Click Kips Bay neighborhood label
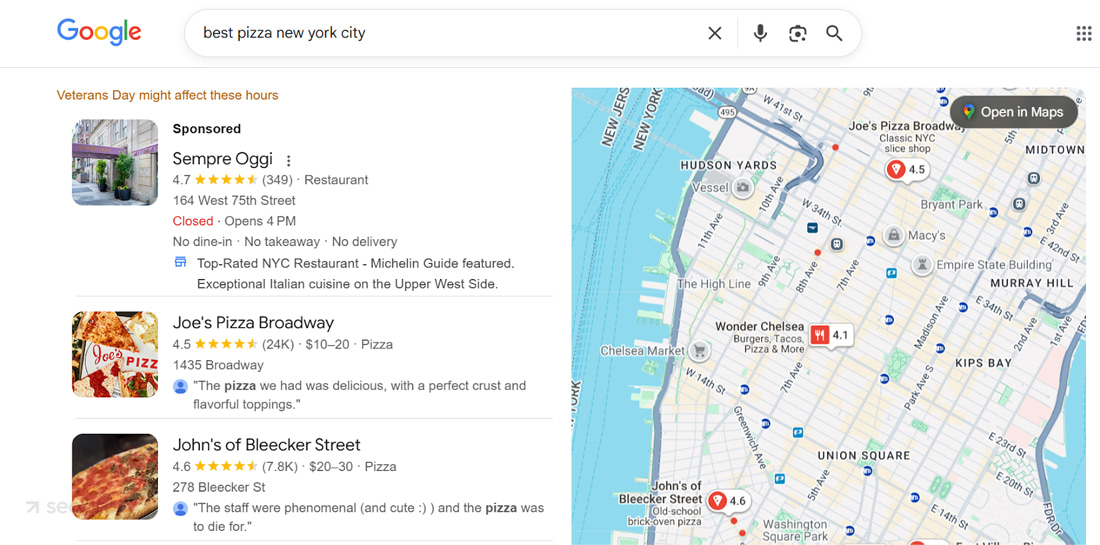Image resolution: width=1100 pixels, height=545 pixels. [x=984, y=363]
